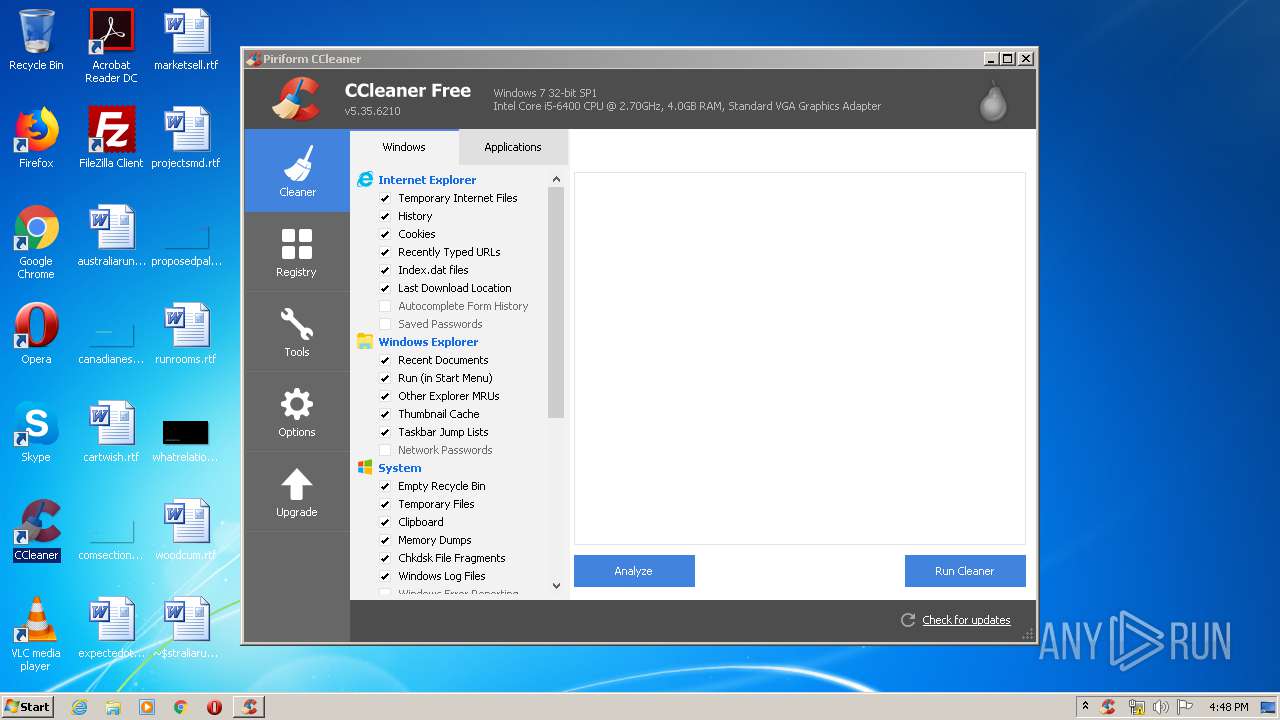The image size is (1280, 720).
Task: Toggle the Thumbnail Cache checkbox
Action: 385,414
